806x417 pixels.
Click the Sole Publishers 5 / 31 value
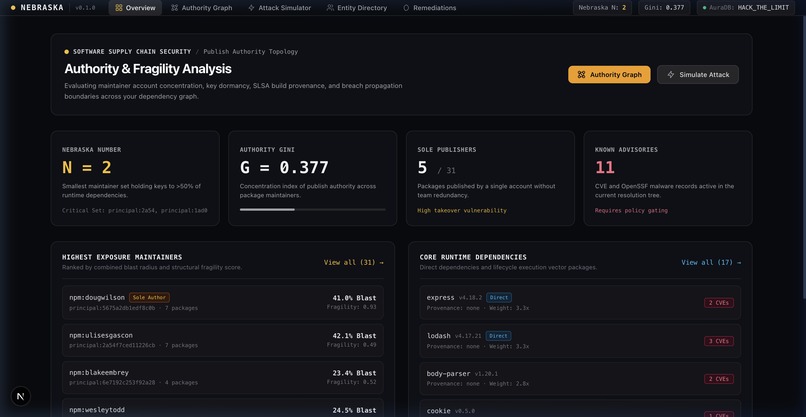436,168
